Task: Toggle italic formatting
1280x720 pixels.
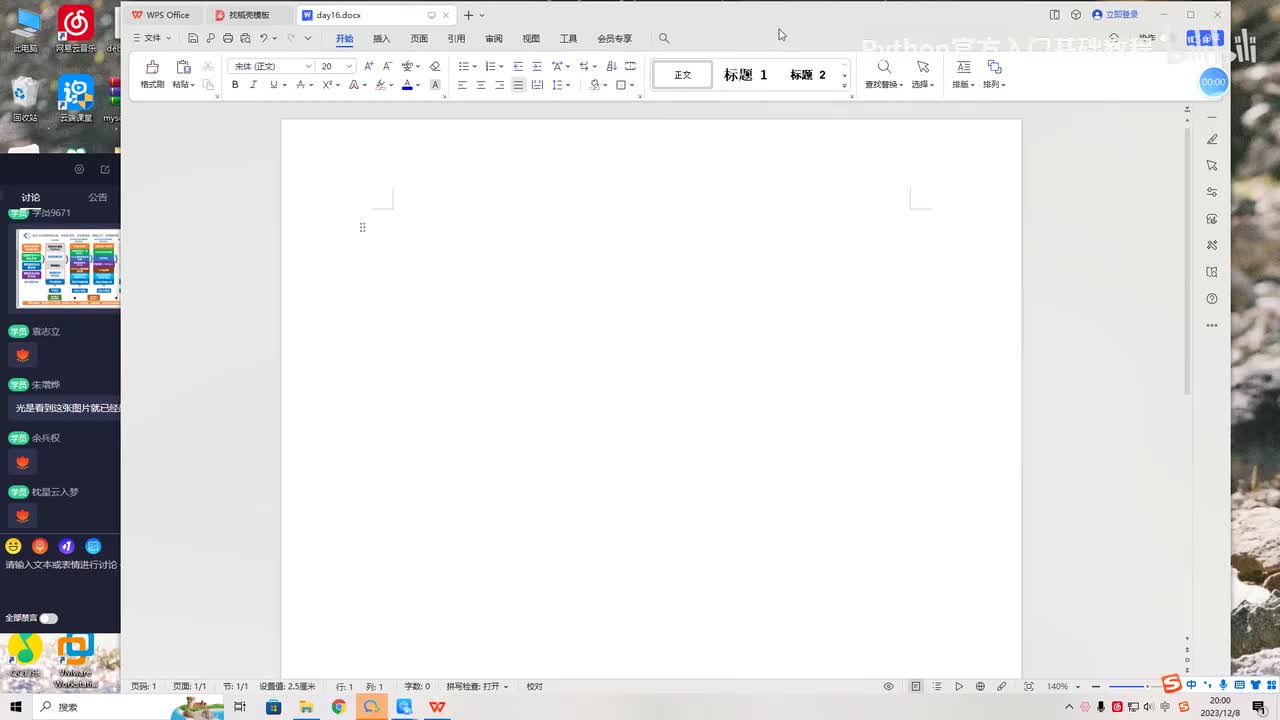Action: [x=253, y=85]
